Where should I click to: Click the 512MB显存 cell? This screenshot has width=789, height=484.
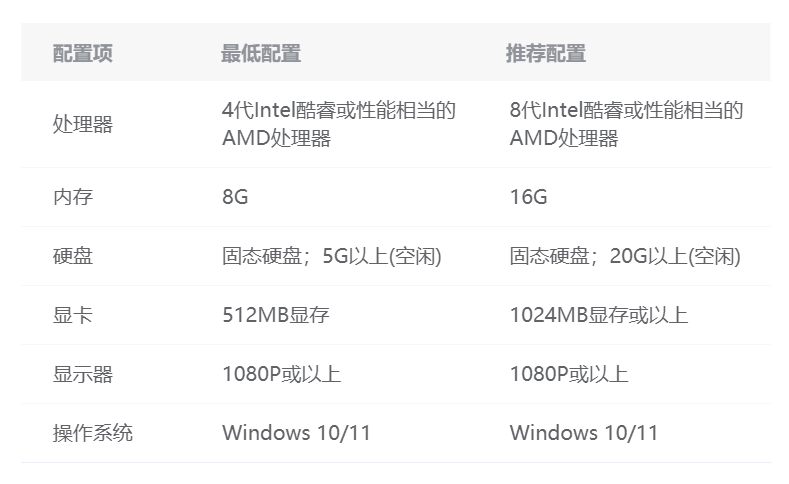[x=276, y=315]
